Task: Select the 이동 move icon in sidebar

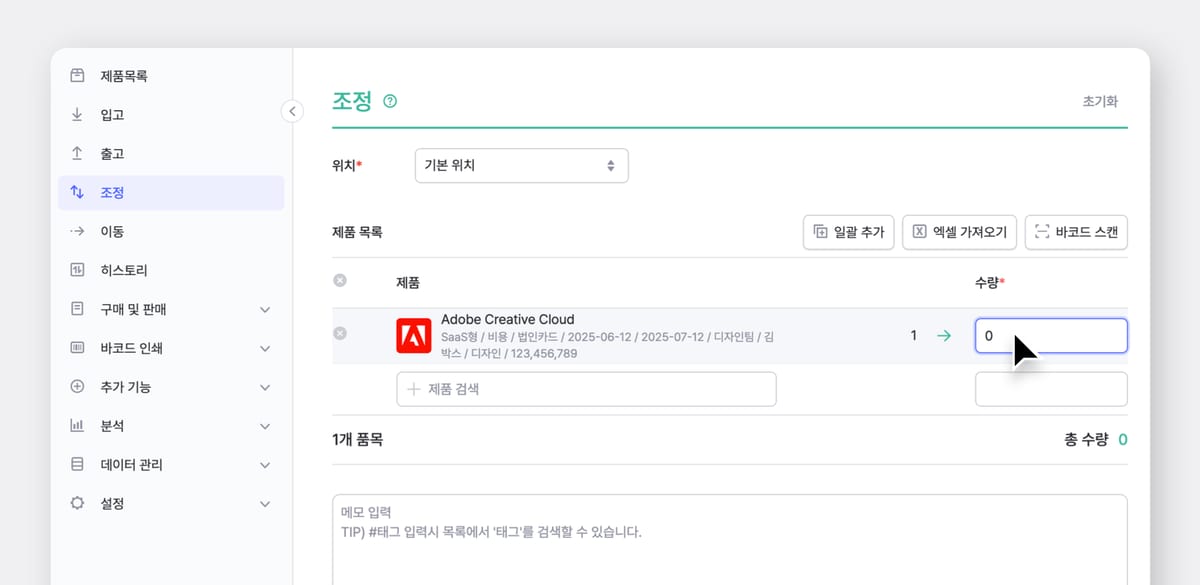Action: tap(78, 230)
